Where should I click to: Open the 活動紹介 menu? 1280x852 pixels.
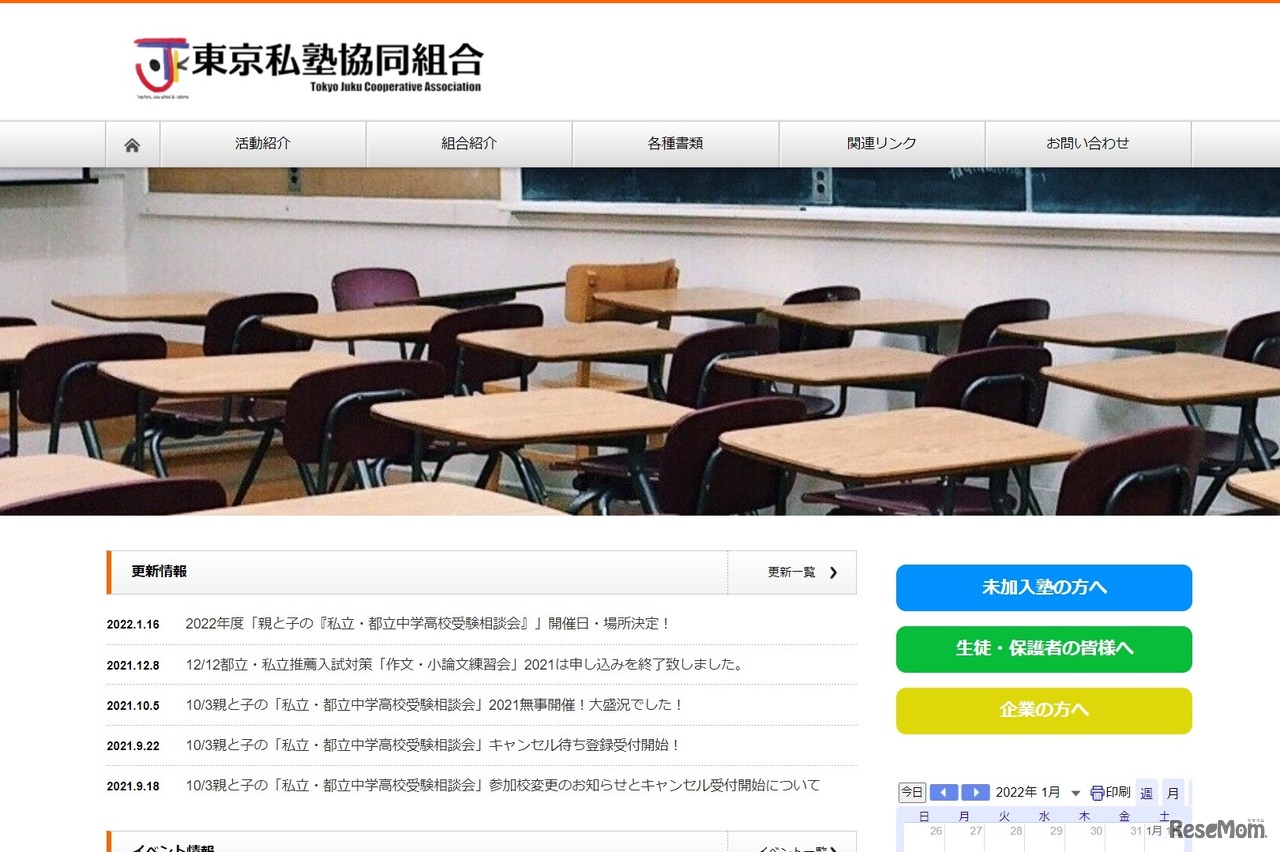click(x=263, y=144)
